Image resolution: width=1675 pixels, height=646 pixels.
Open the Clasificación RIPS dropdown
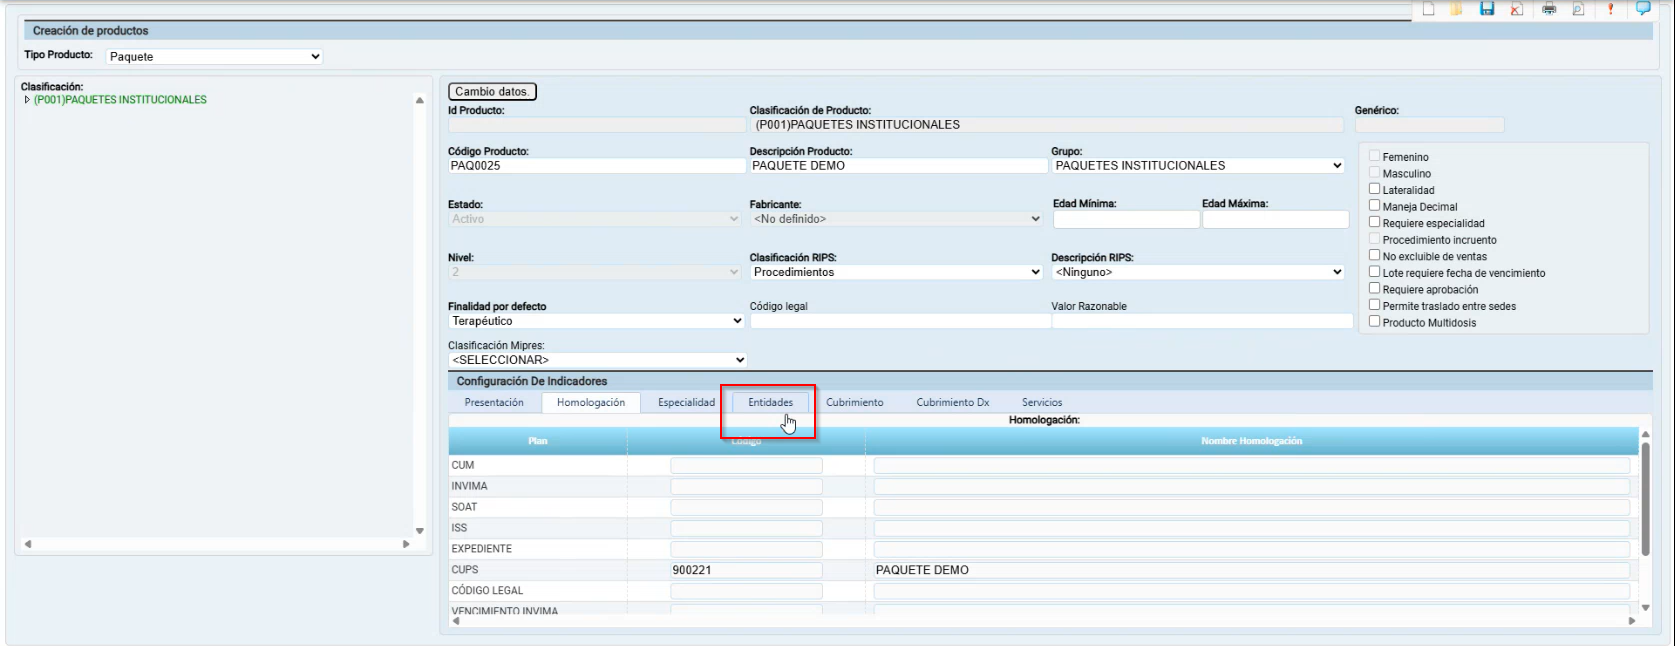(896, 272)
